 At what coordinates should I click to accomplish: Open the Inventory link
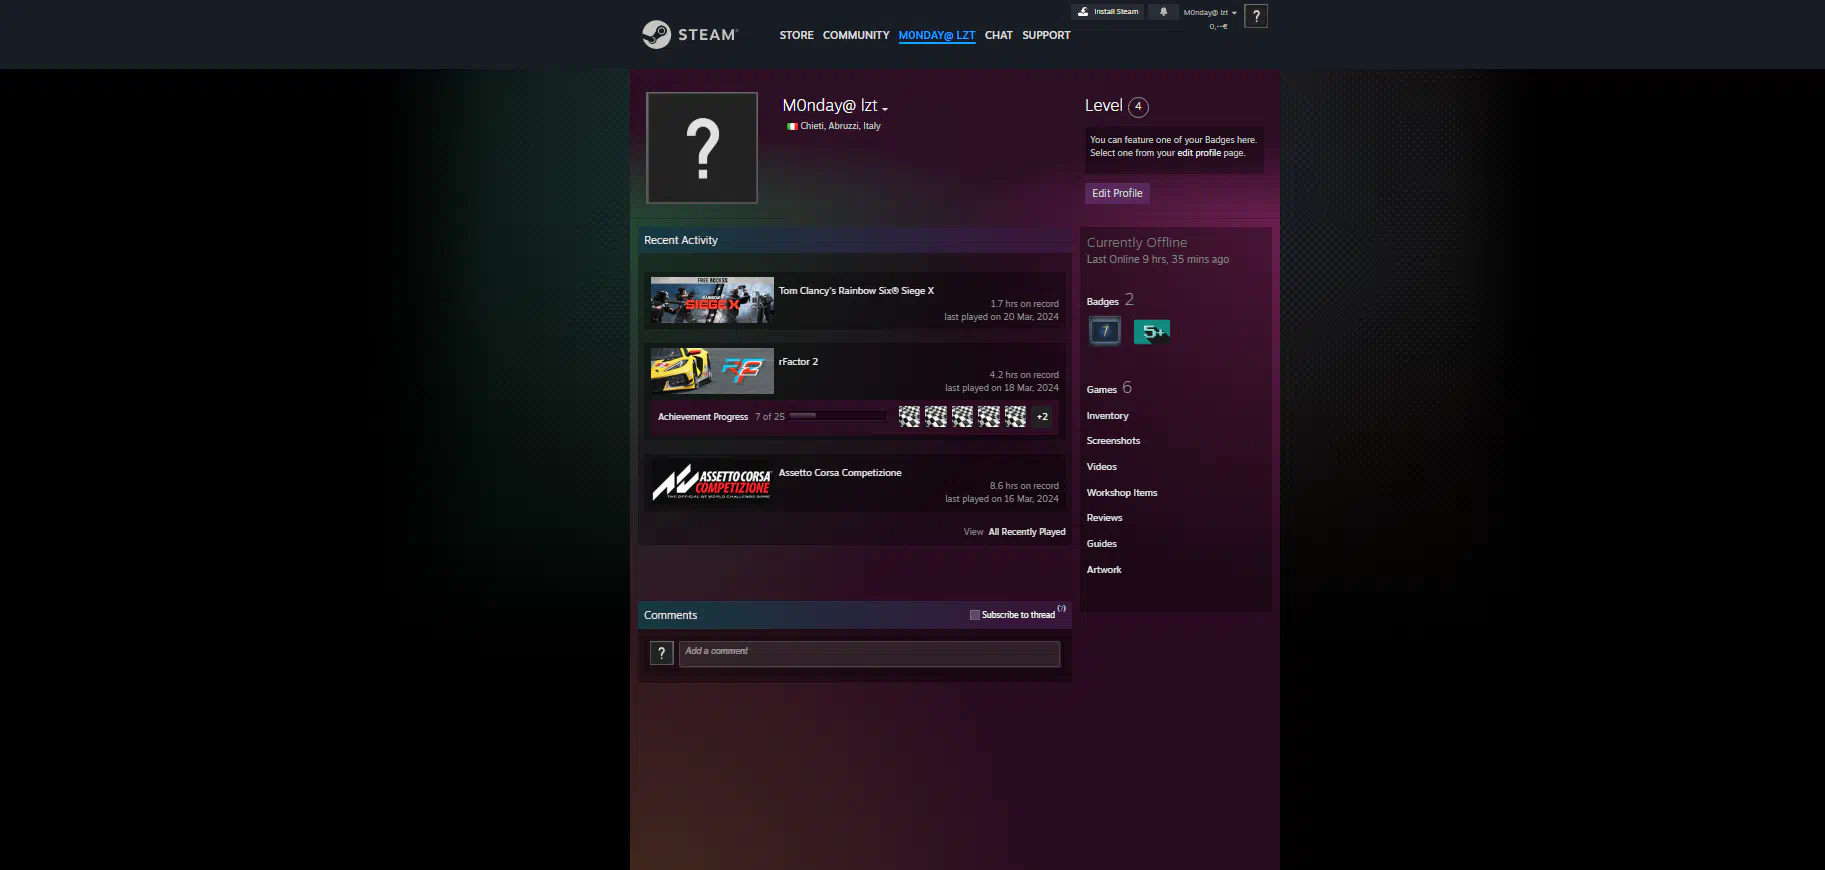pyautogui.click(x=1107, y=416)
